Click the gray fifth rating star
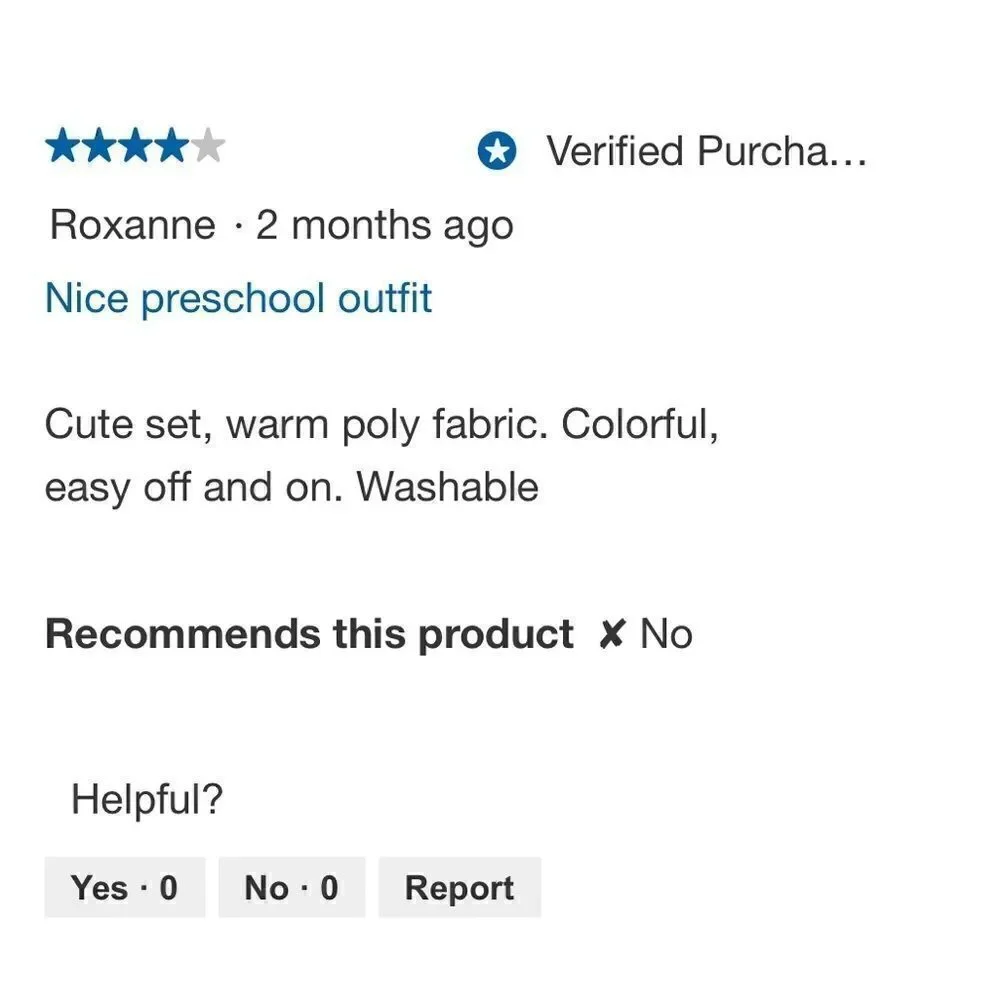 [x=208, y=146]
